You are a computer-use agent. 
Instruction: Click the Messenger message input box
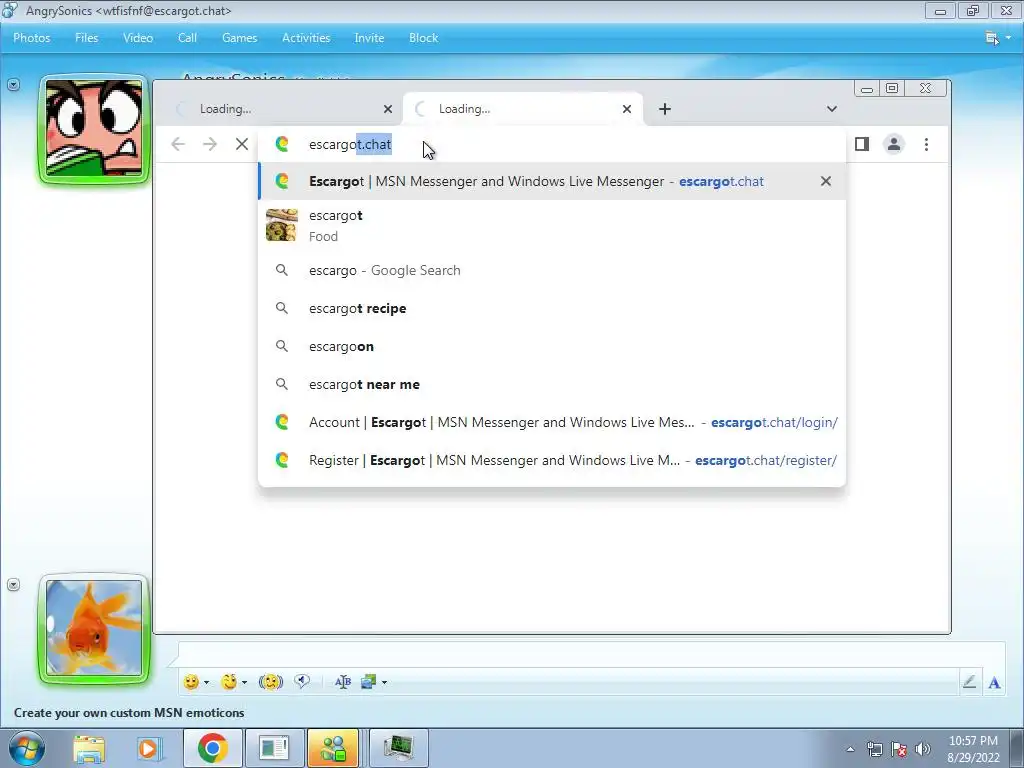(591, 655)
